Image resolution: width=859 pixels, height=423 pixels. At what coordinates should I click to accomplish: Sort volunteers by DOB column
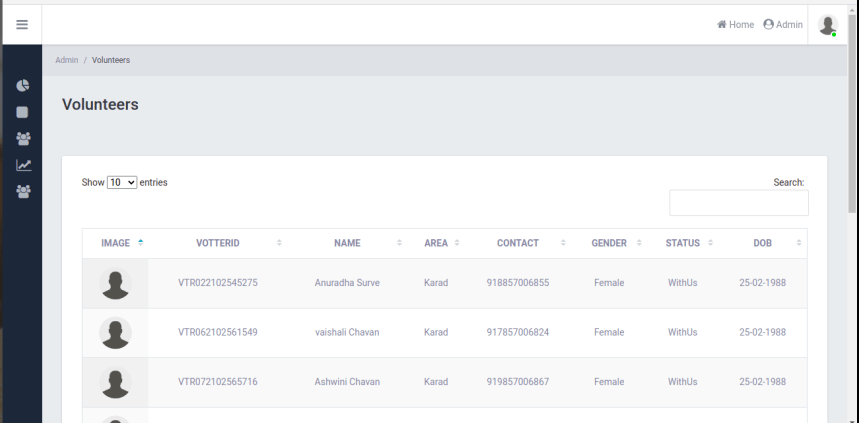click(x=763, y=243)
